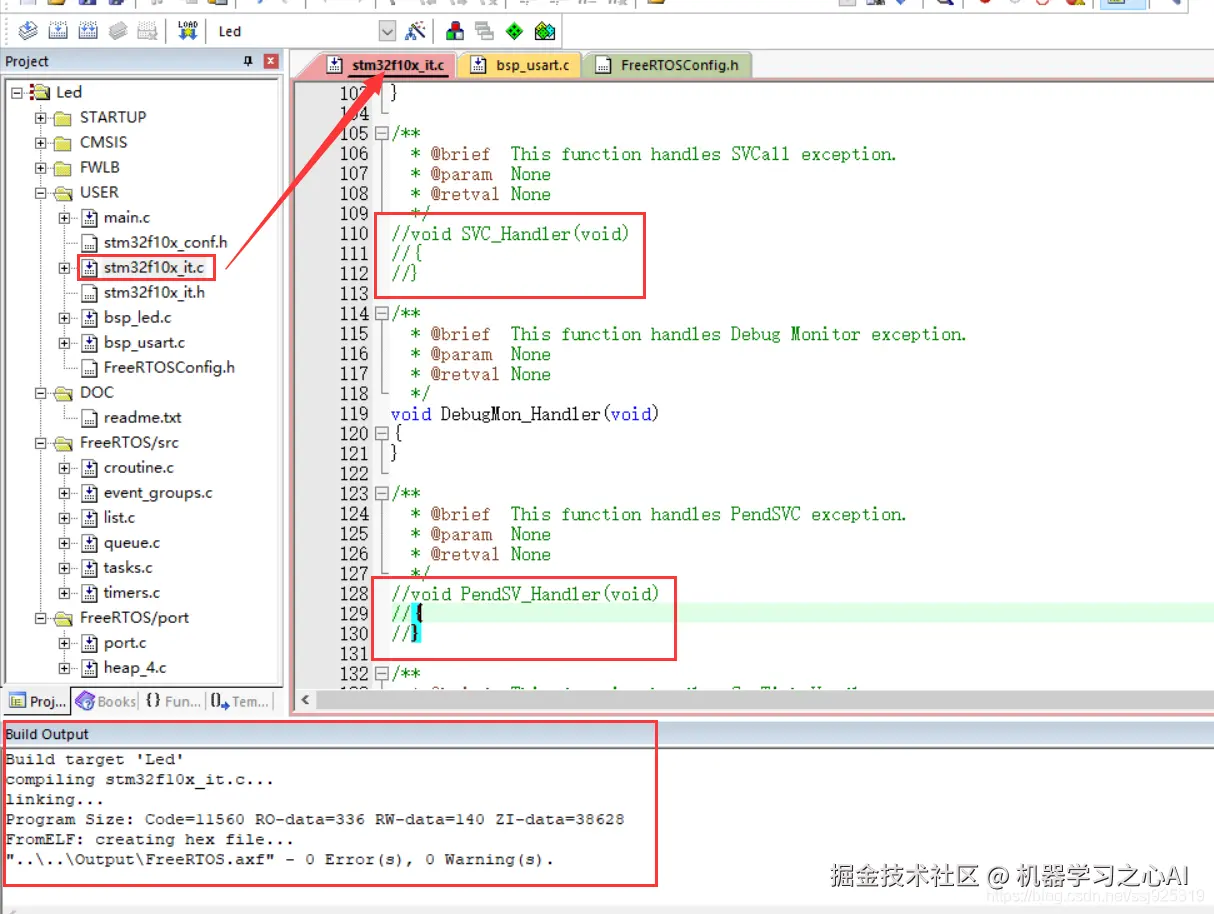Select stm32f10x_it.h in project tree
Viewport: 1214px width, 914px height.
pos(154,292)
